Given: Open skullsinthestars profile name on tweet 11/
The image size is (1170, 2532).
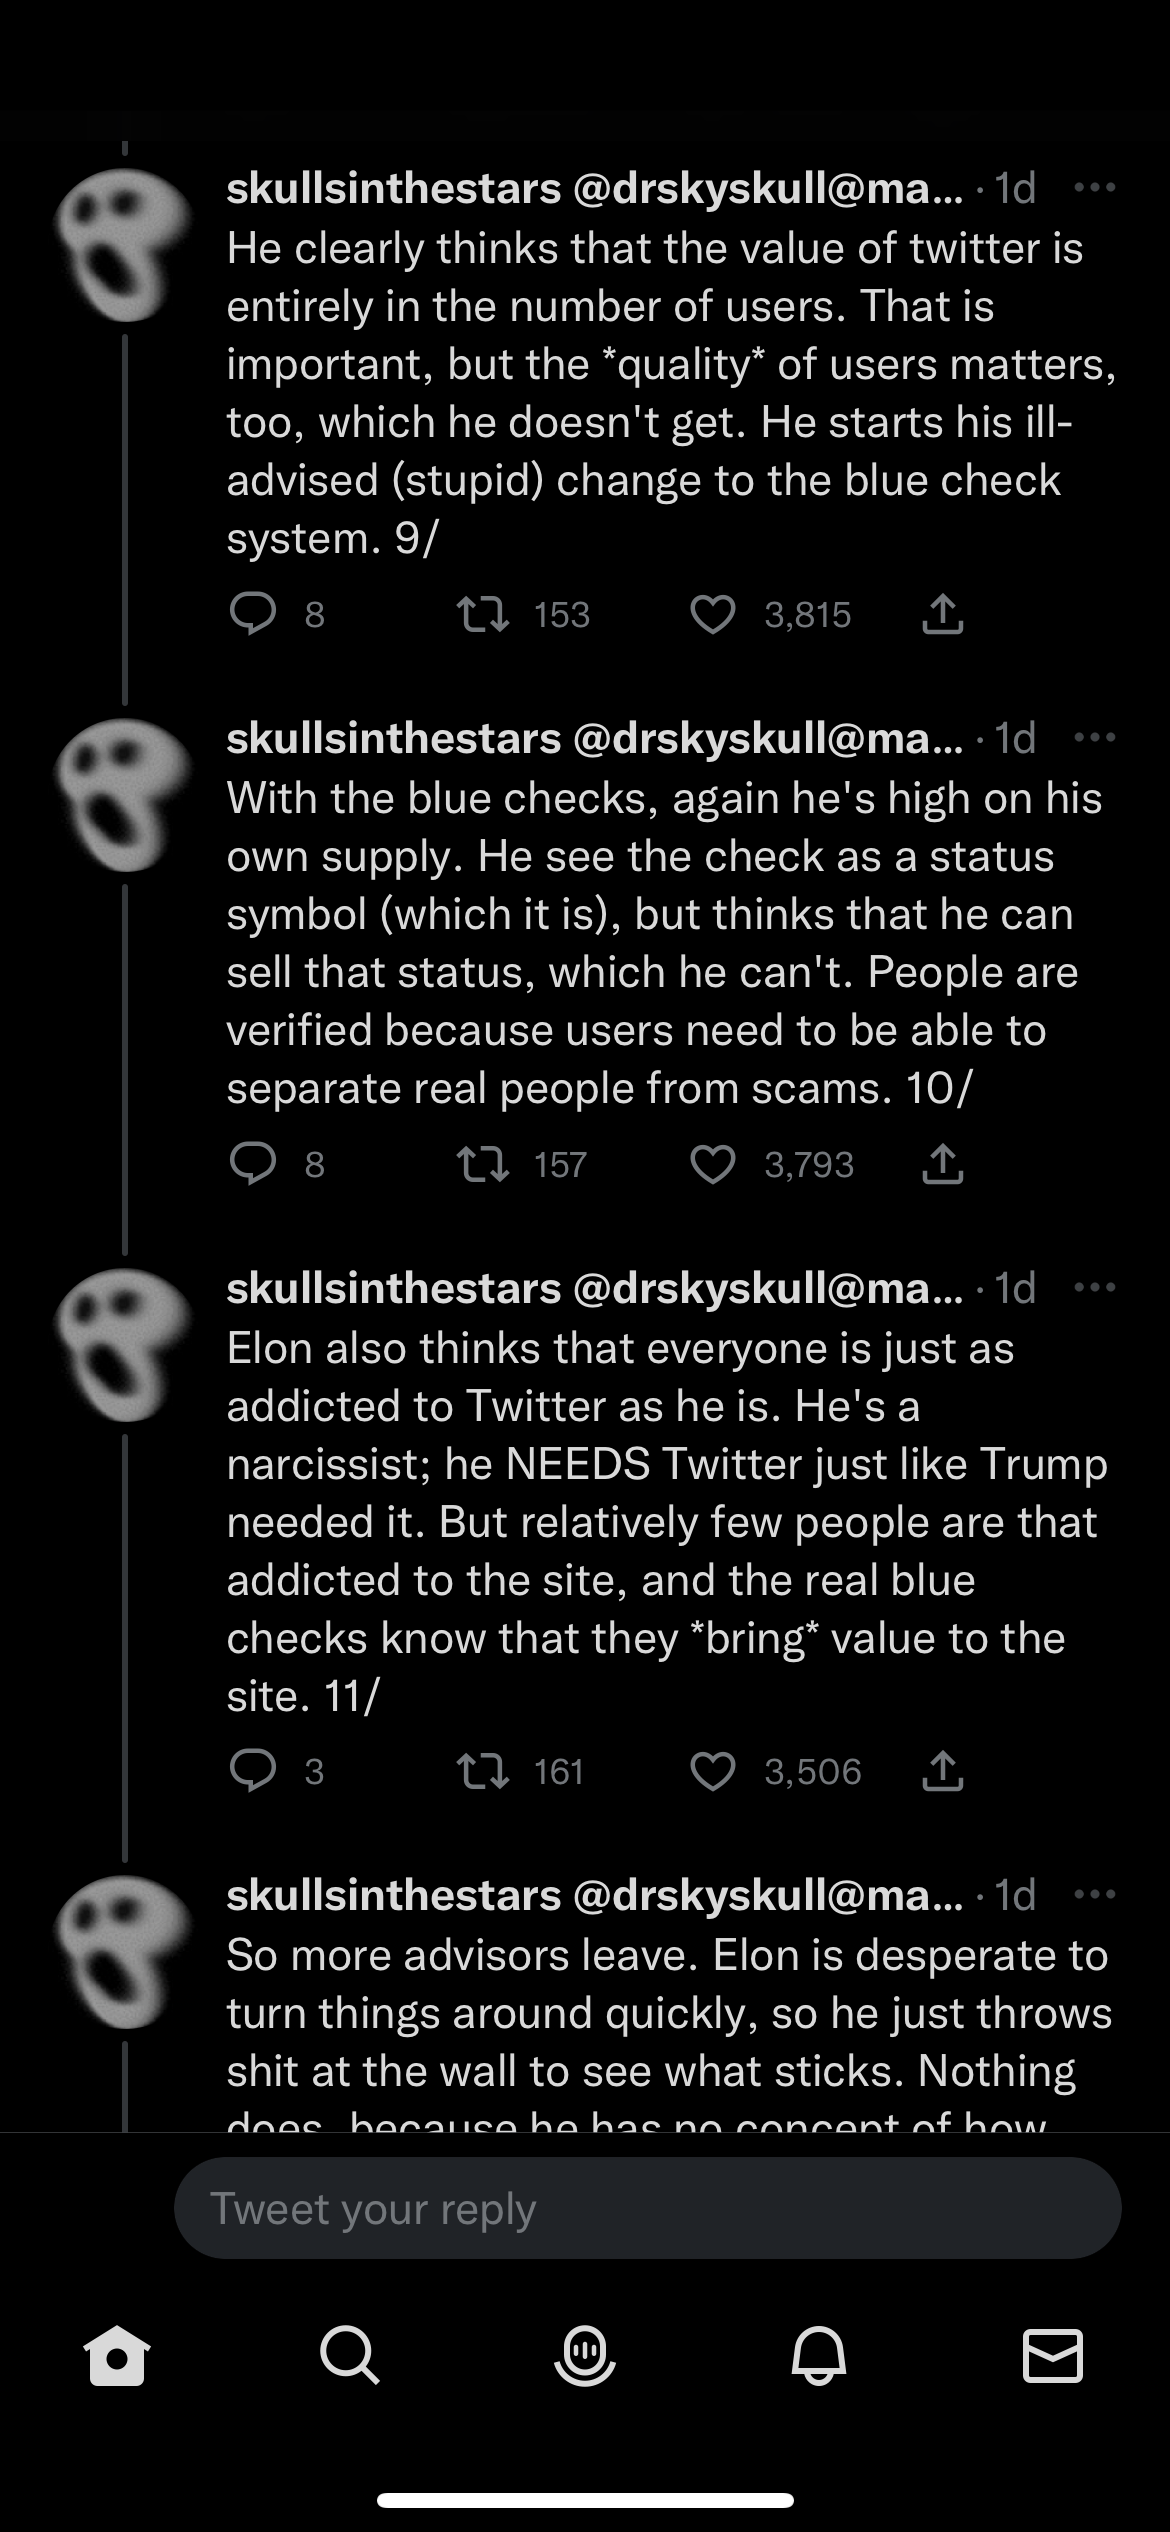Looking at the screenshot, I should coord(394,1288).
